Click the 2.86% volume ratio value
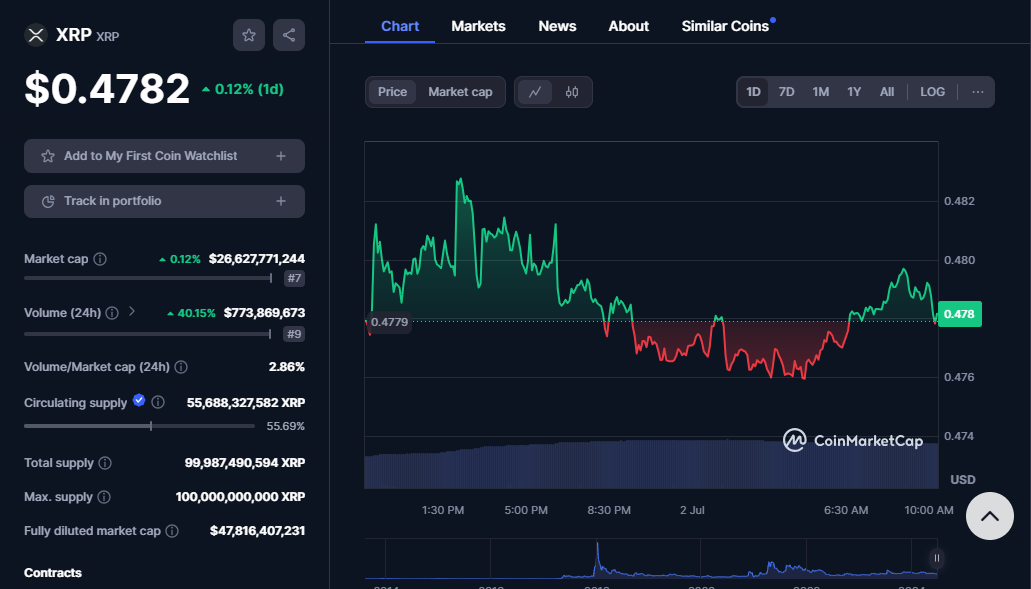 pos(287,367)
